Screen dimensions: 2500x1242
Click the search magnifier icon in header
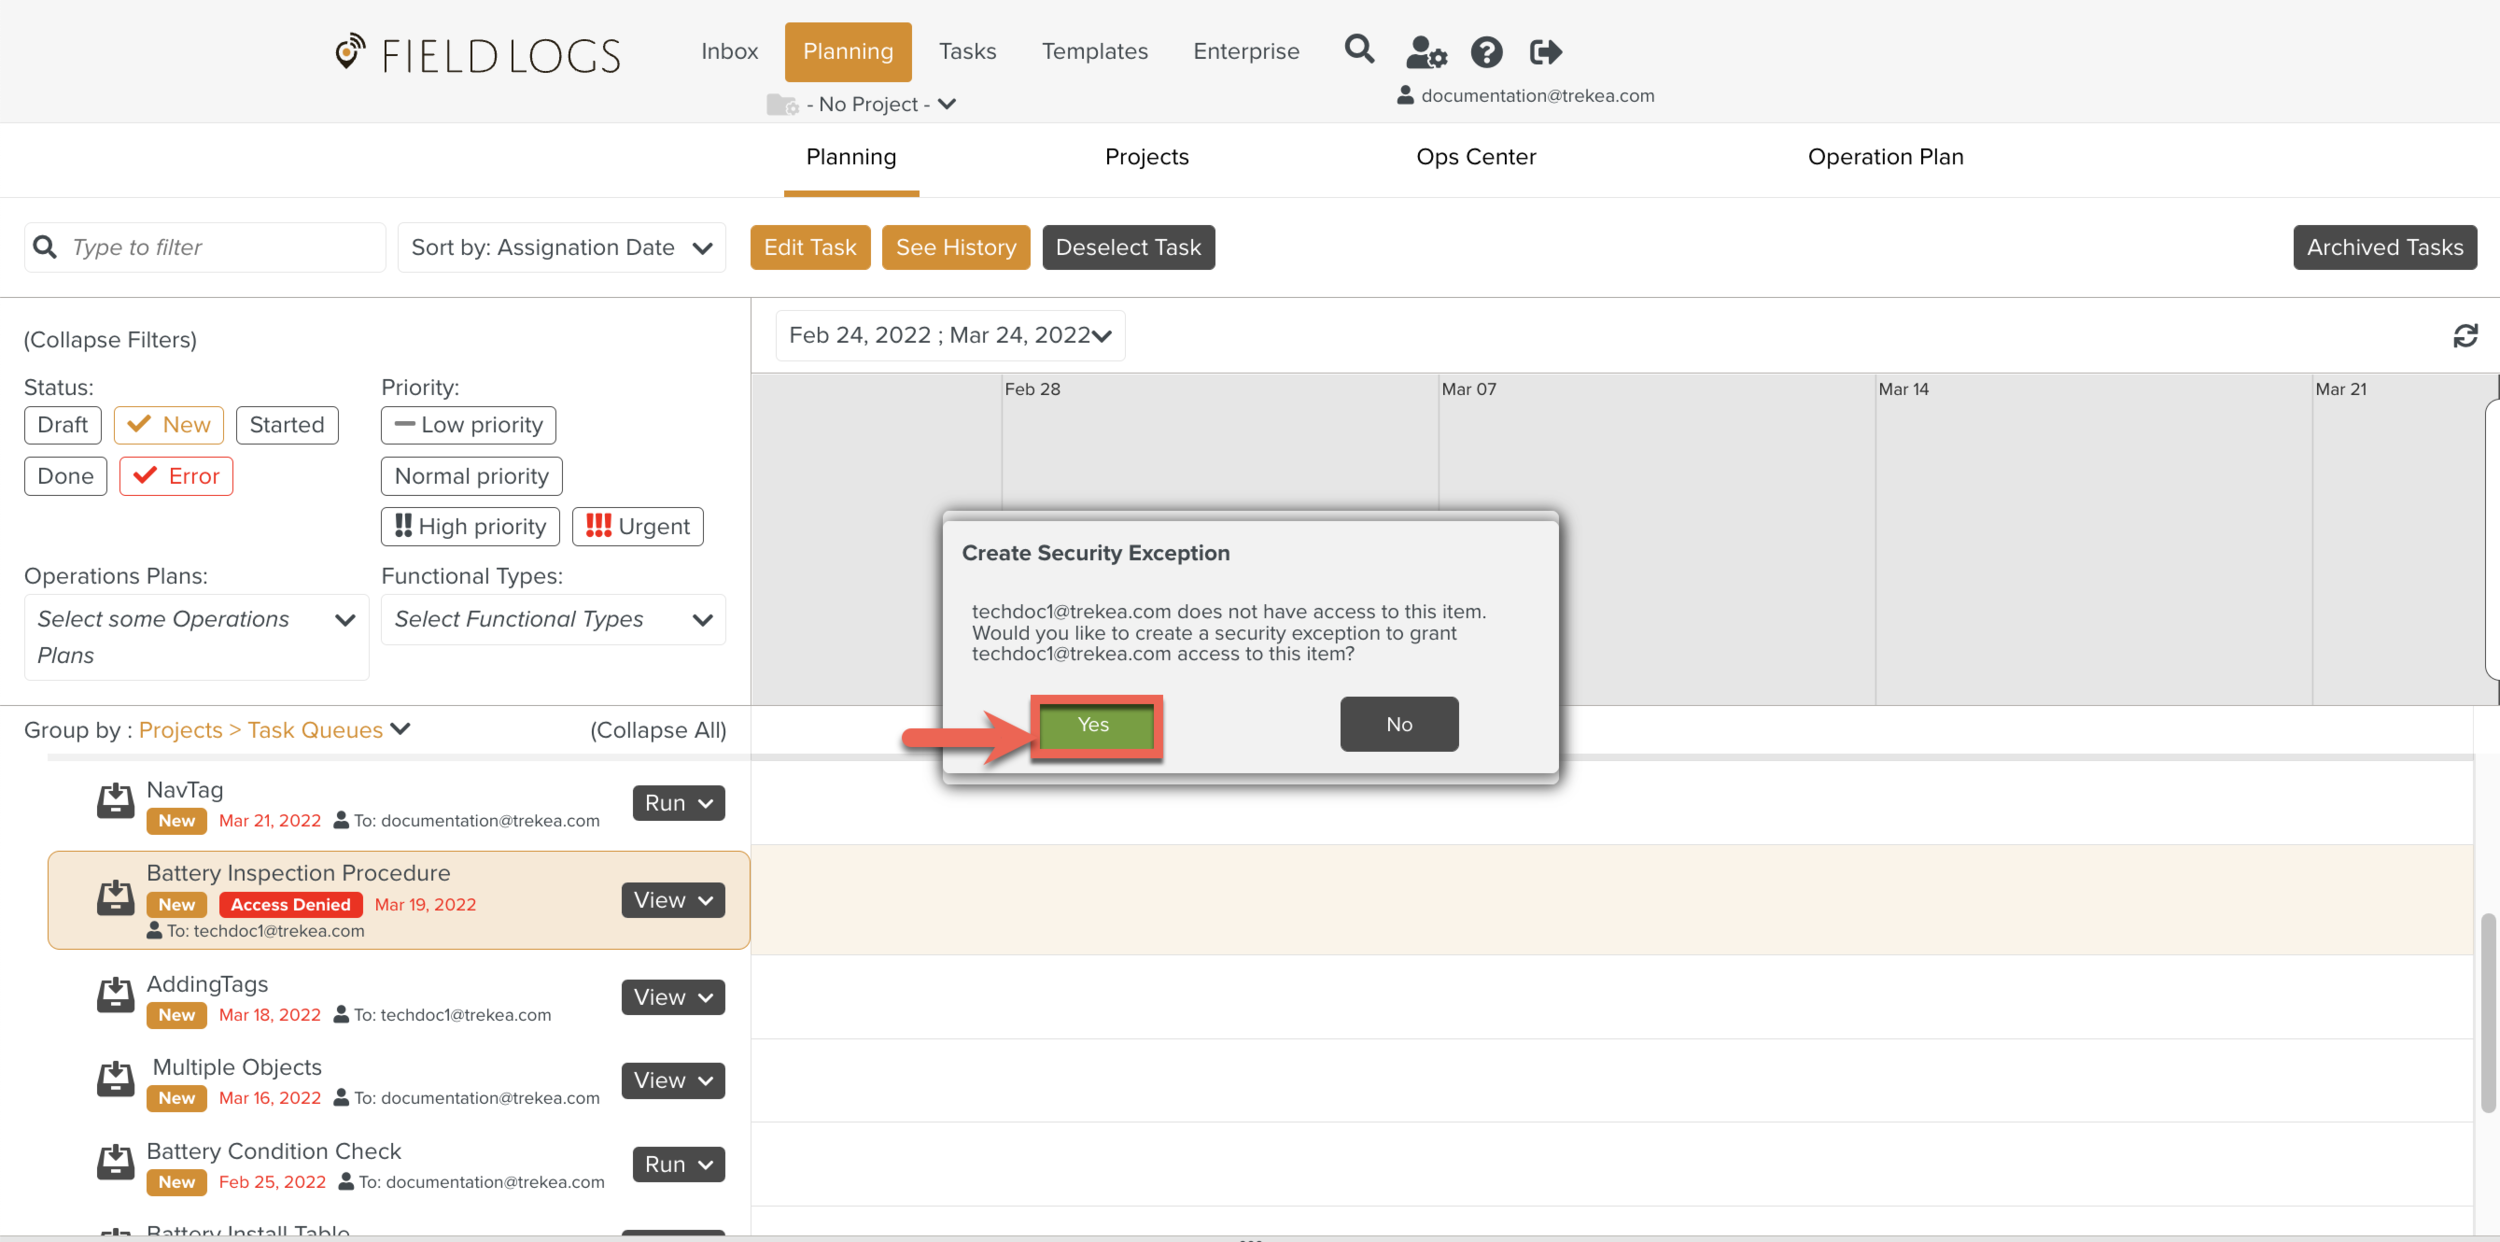click(x=1358, y=50)
